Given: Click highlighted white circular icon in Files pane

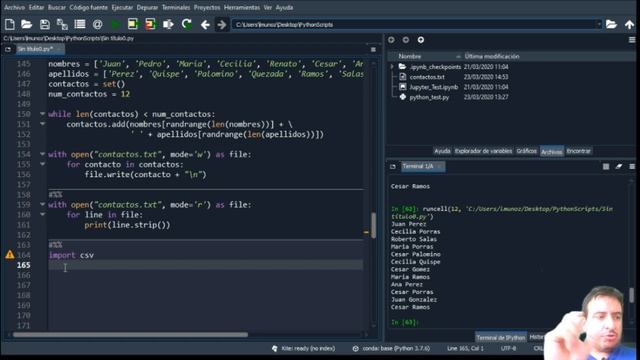Looking at the screenshot, I should pyautogui.click(x=421, y=40).
